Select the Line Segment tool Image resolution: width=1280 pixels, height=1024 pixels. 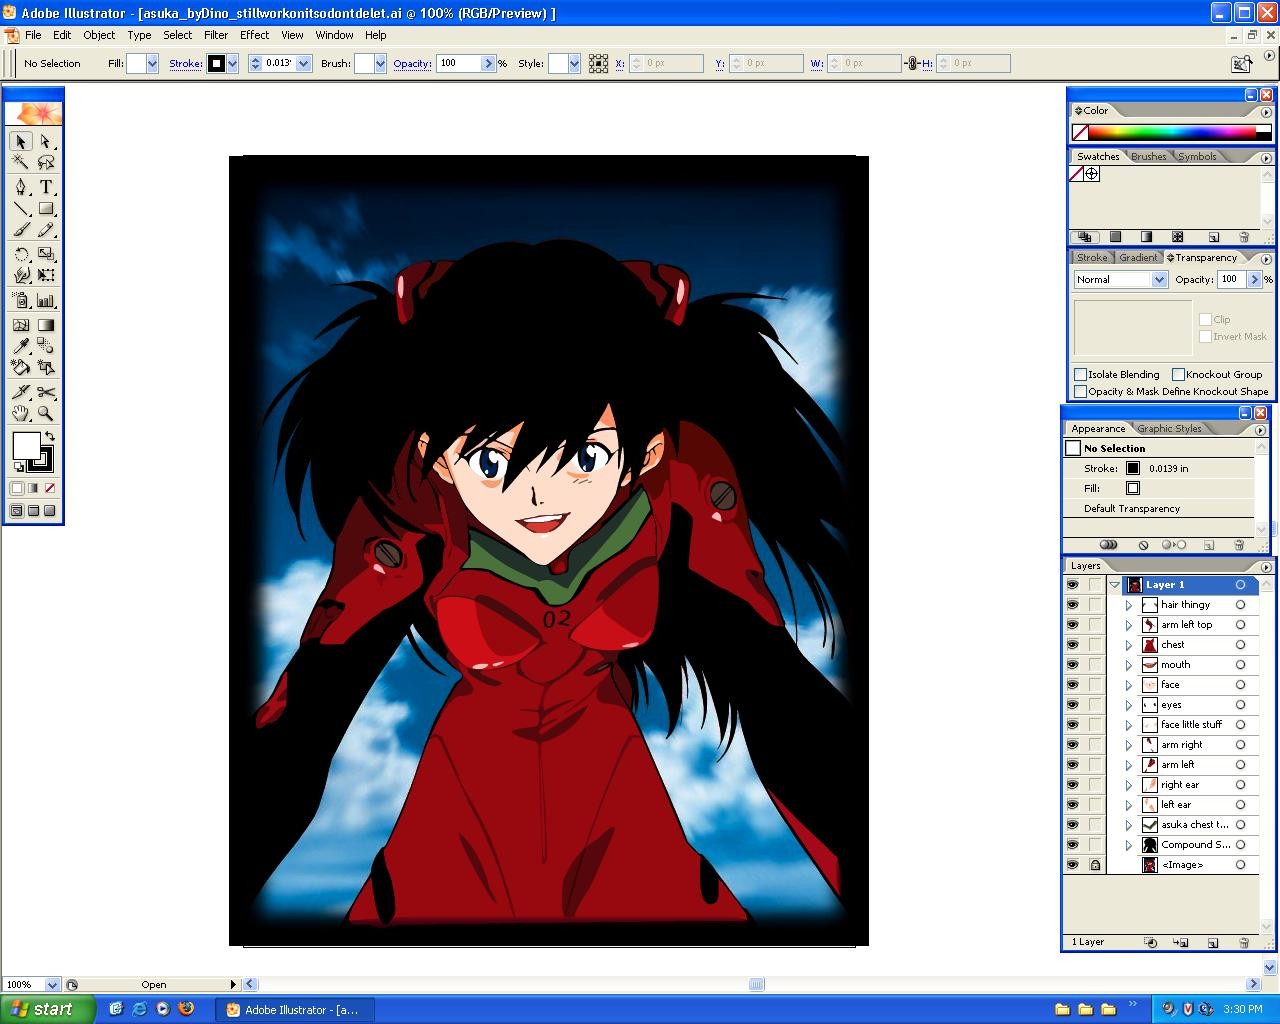click(21, 209)
